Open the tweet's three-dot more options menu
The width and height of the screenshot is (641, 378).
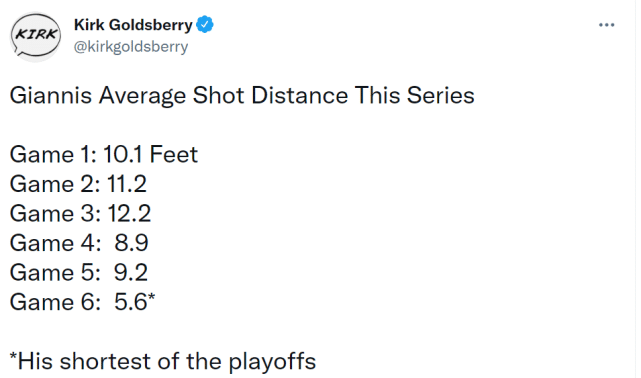tap(606, 25)
